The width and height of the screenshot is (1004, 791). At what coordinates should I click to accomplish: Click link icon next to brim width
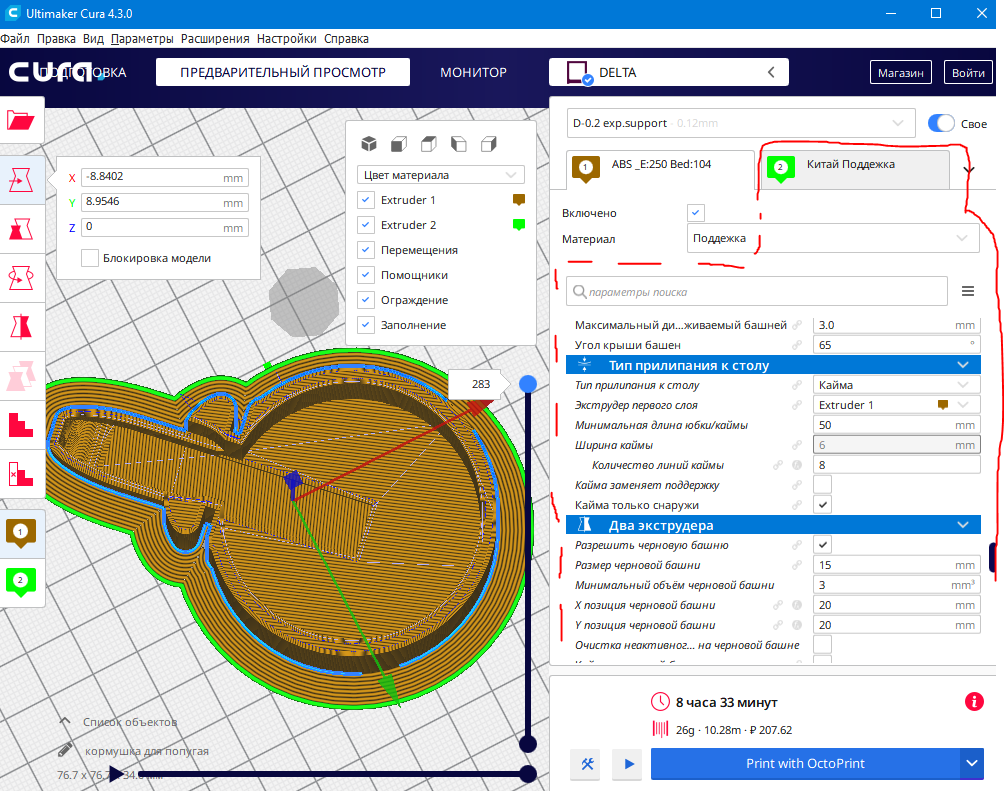click(x=797, y=445)
